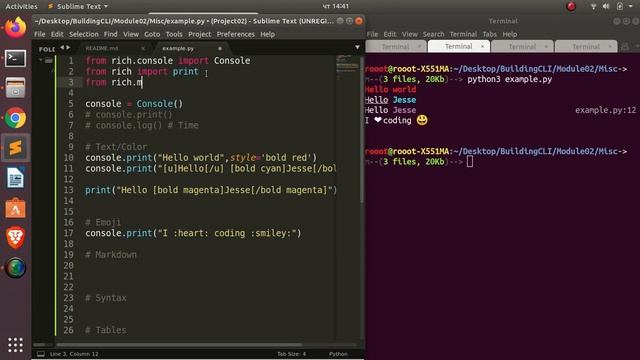Open Tab Size: 4 selector in status bar
640x360 pixels.
(291, 354)
